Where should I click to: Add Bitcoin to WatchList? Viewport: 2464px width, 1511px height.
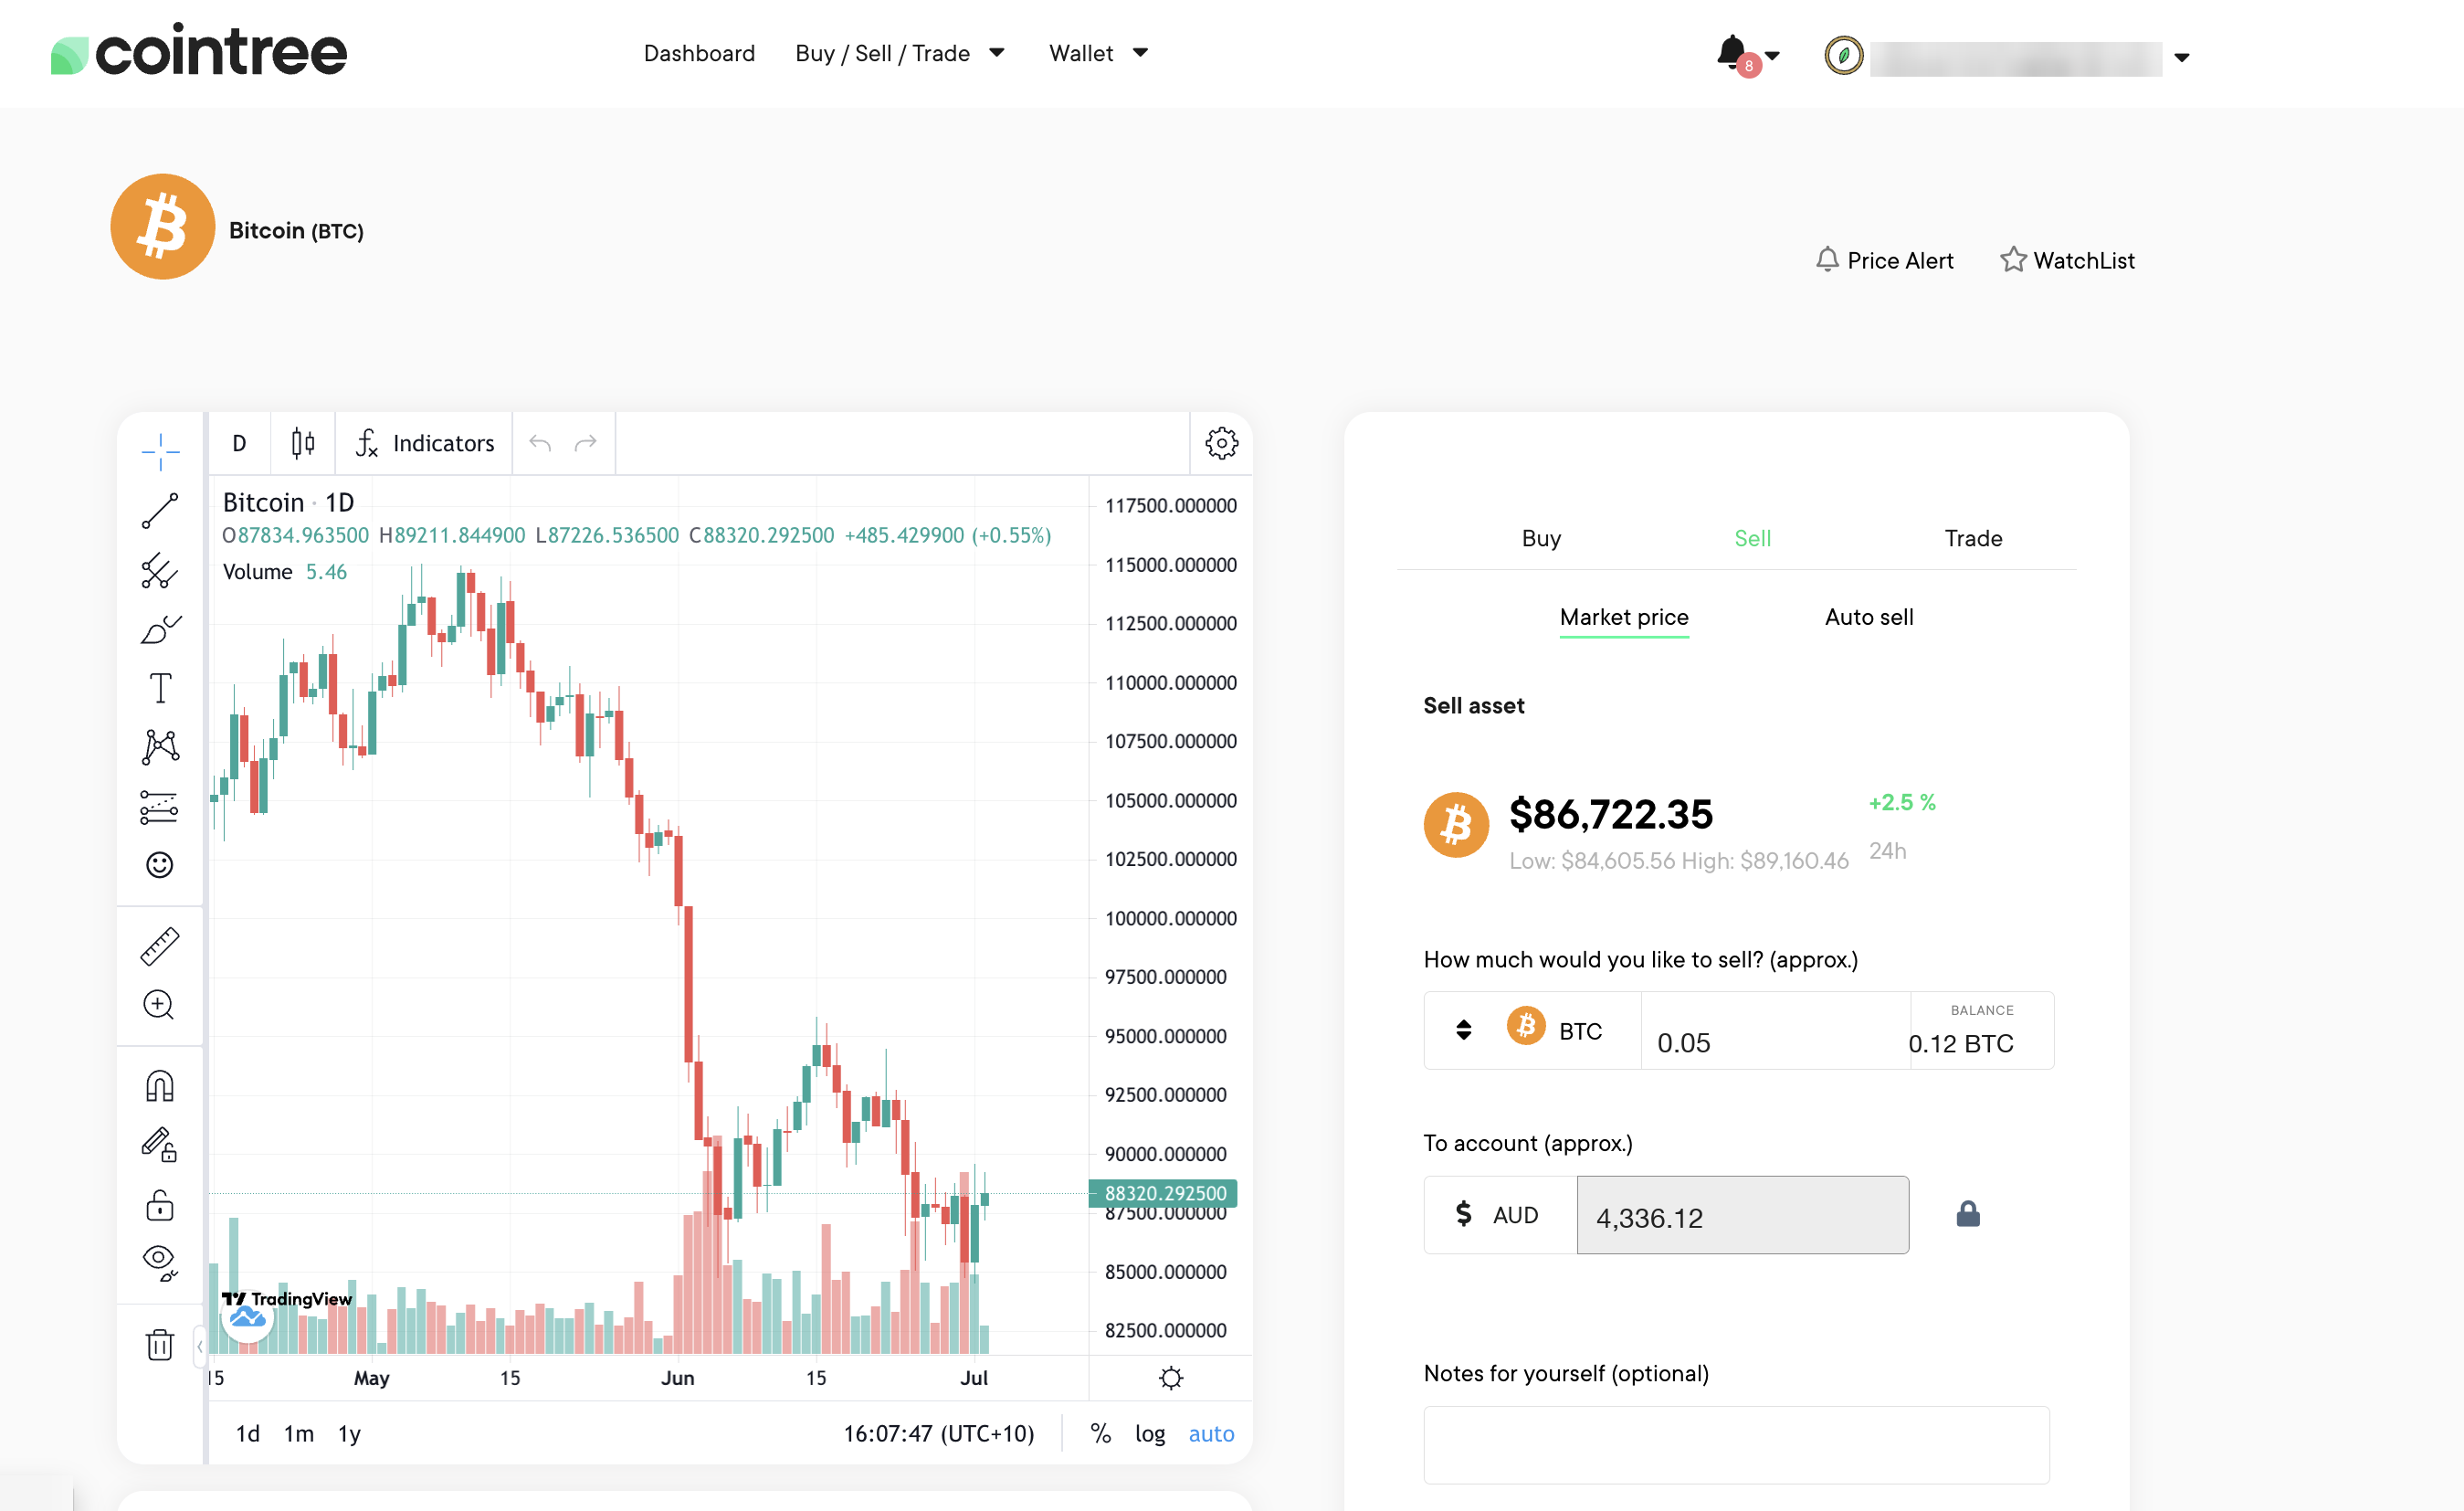(2067, 260)
